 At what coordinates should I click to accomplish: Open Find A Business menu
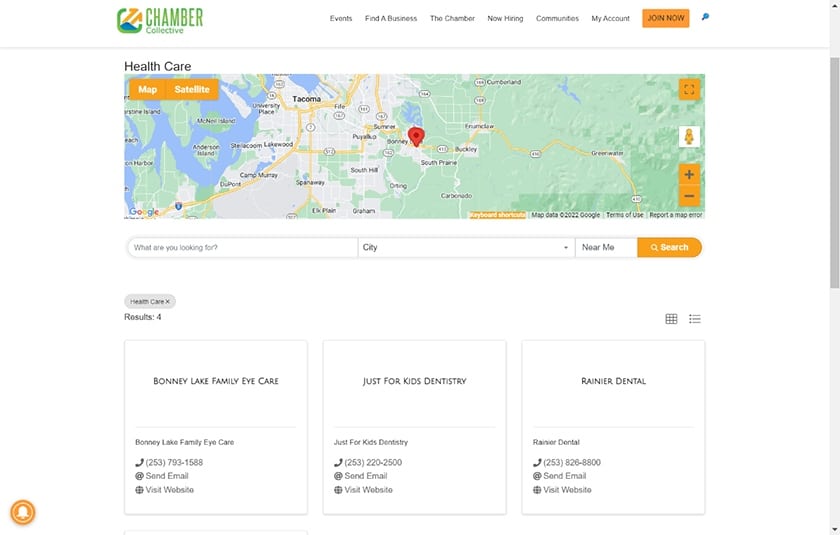[391, 18]
